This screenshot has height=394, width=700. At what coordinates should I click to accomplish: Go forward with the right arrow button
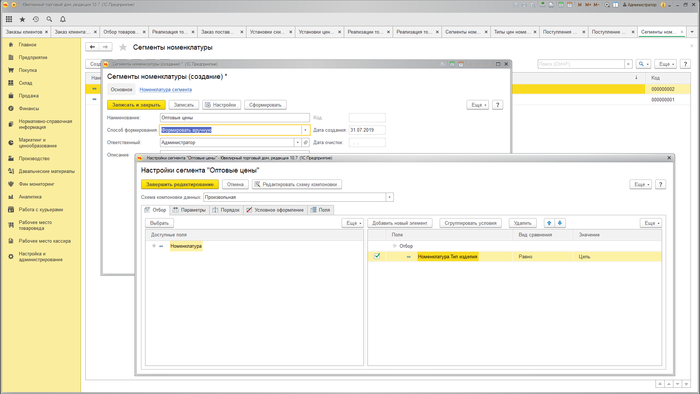(105, 47)
